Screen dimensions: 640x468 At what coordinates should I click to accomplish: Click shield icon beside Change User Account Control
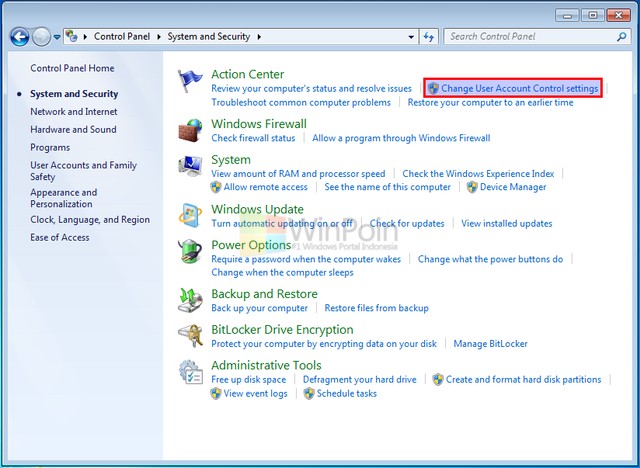click(433, 89)
